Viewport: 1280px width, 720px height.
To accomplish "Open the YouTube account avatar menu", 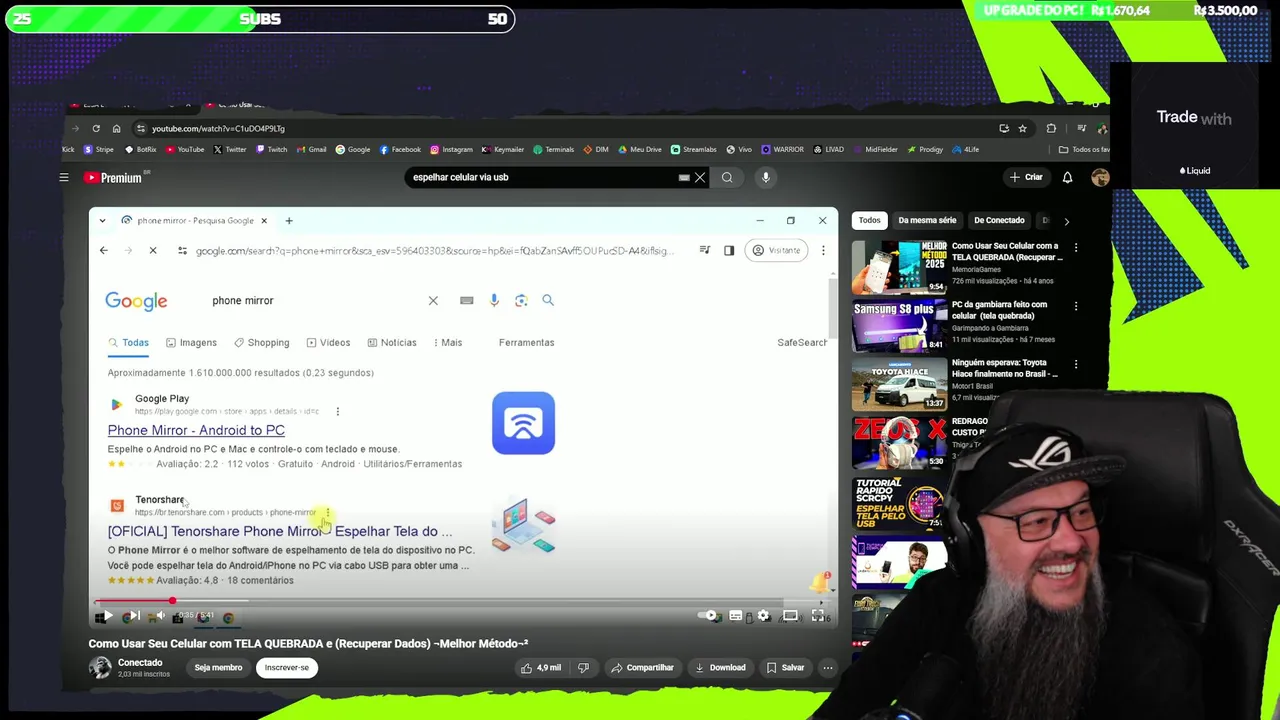I will [x=1100, y=177].
